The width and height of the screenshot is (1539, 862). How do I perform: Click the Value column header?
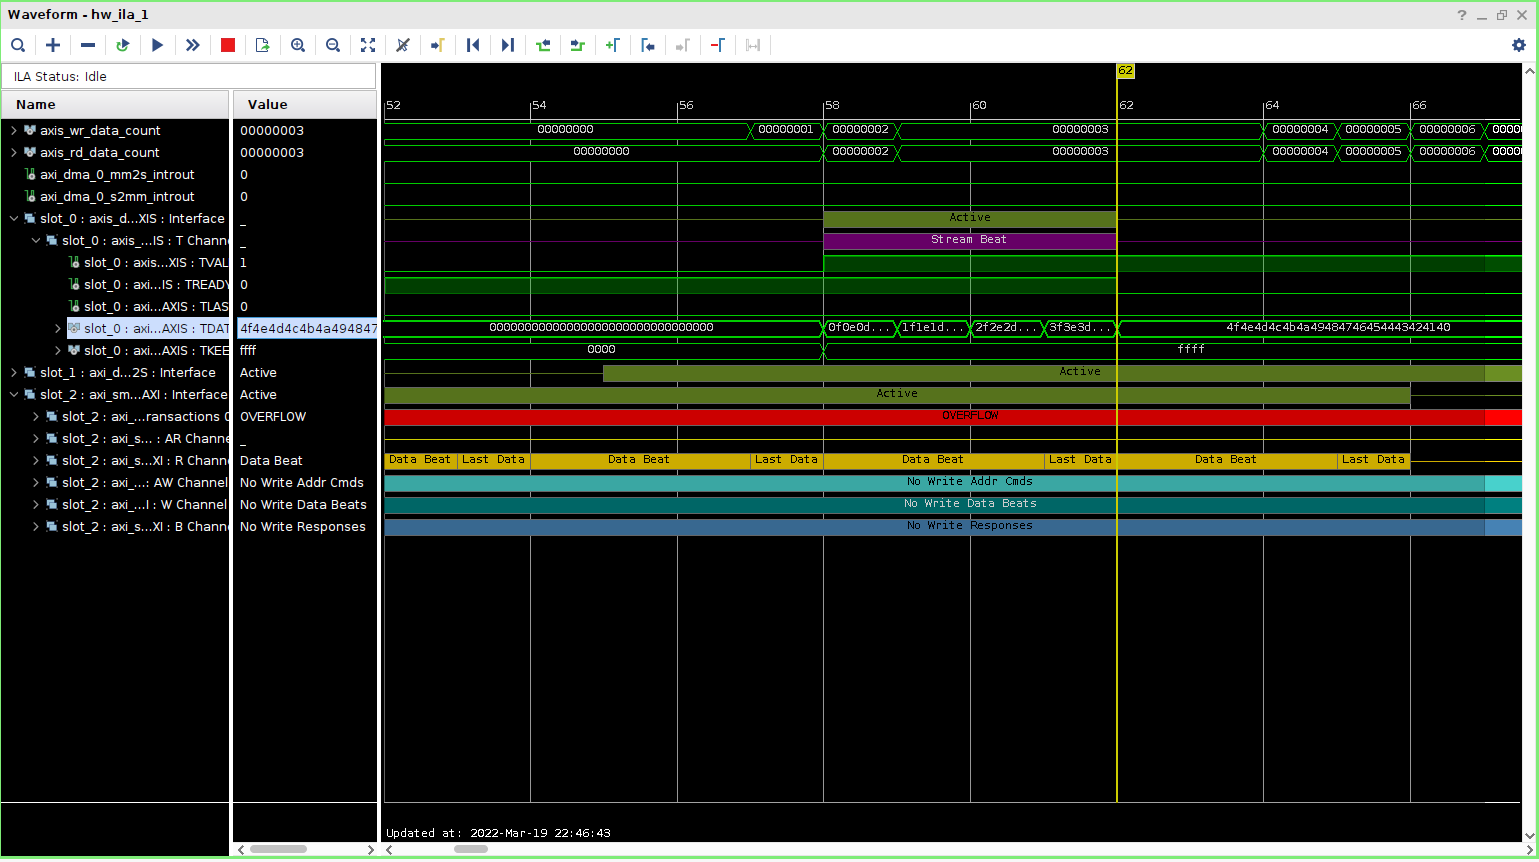(x=305, y=105)
